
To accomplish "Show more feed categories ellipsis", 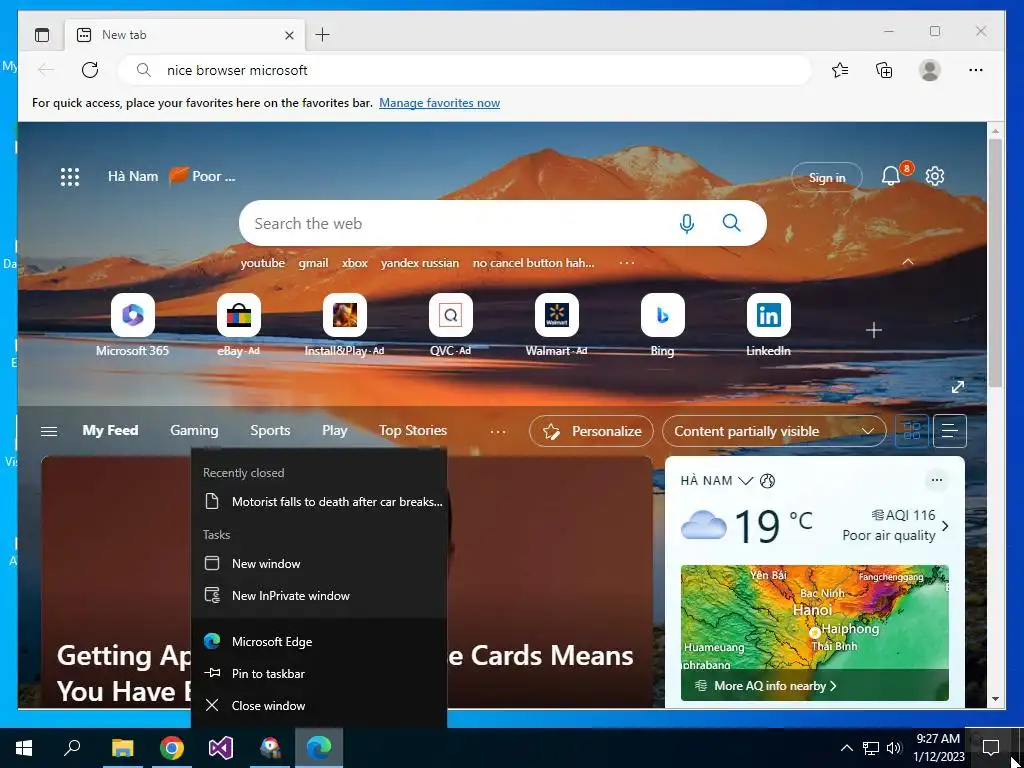I will [498, 431].
